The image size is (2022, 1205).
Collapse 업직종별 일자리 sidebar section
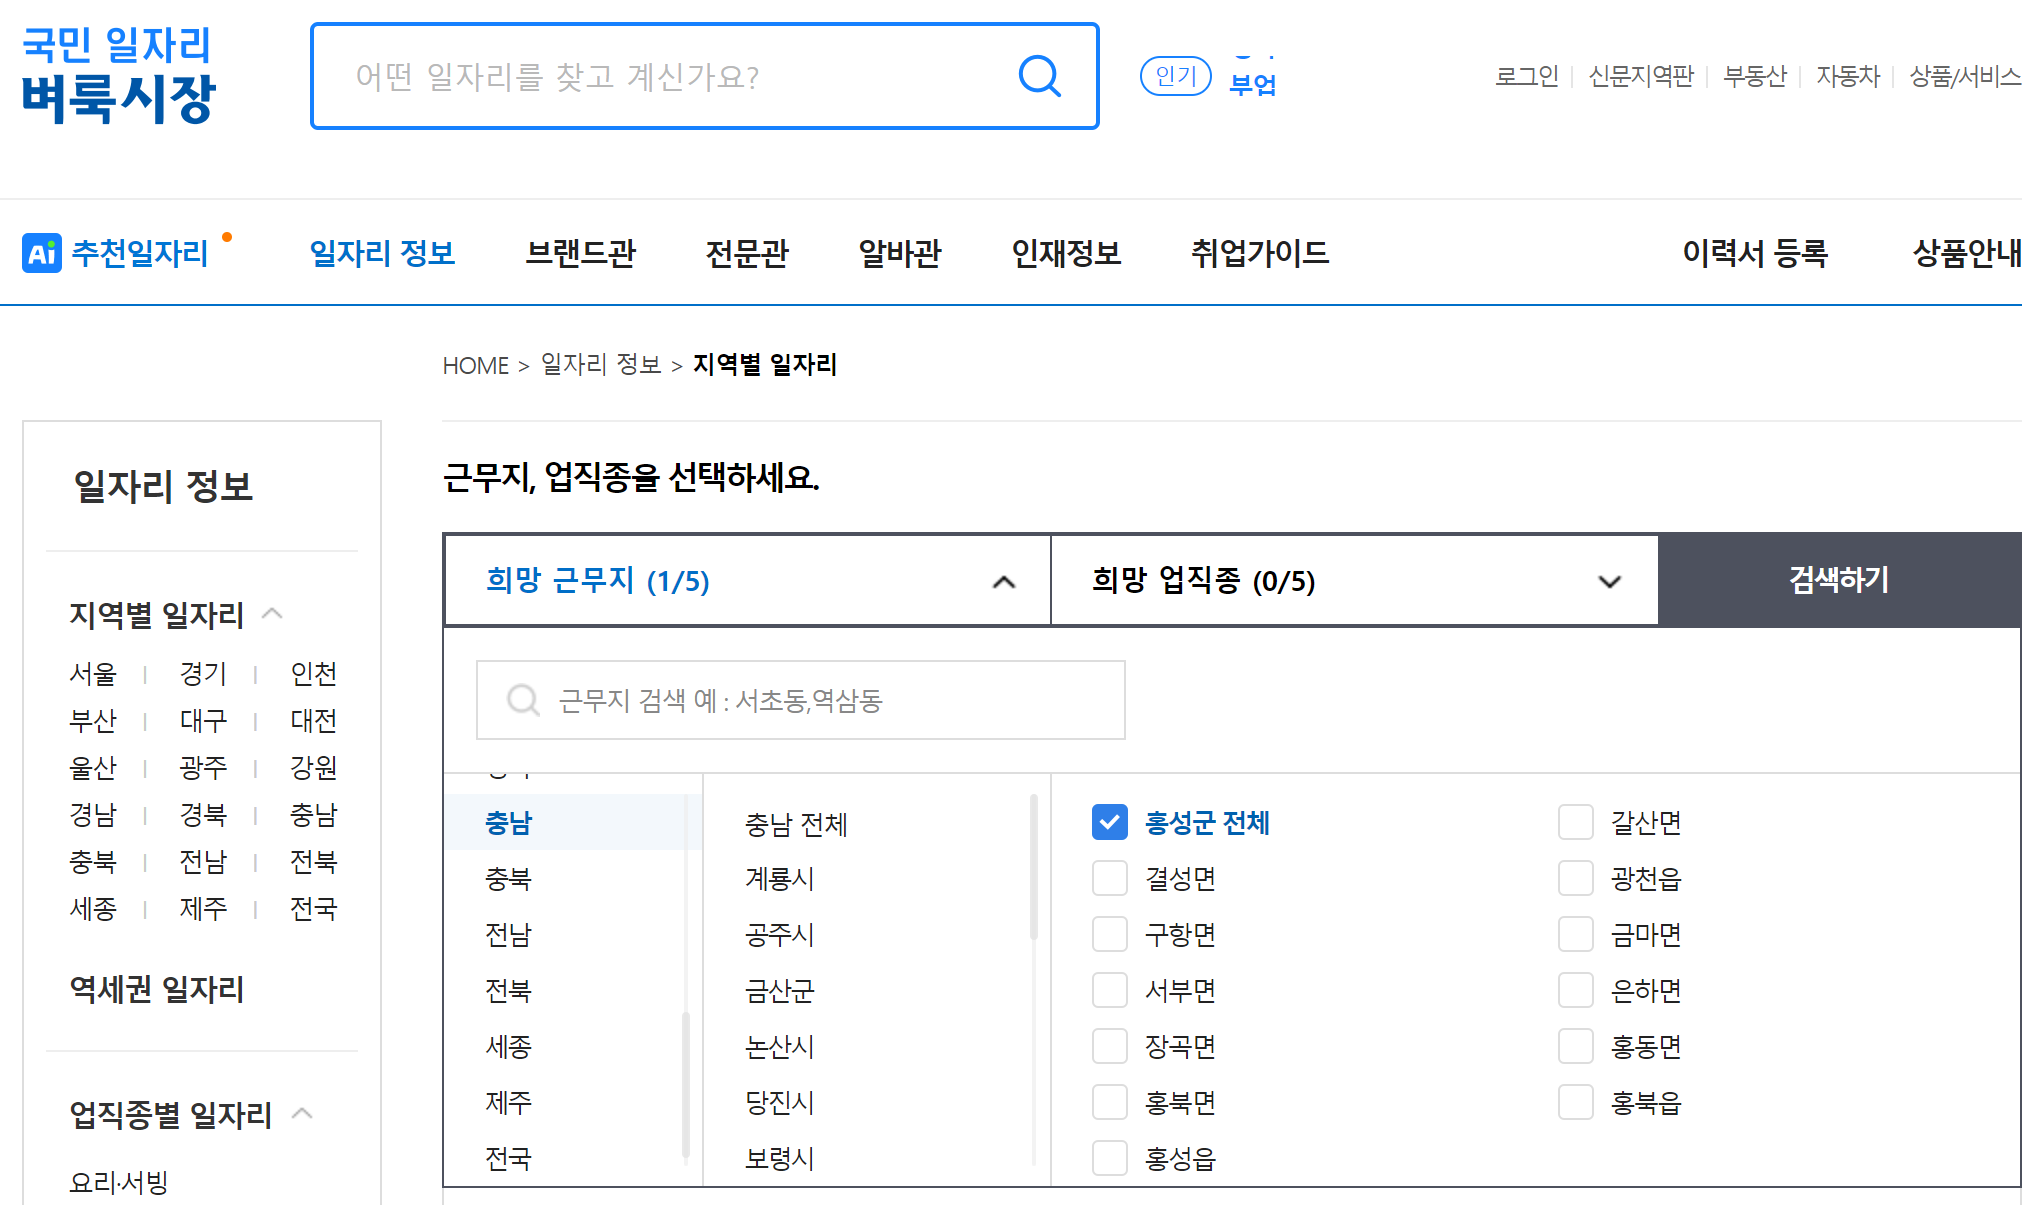(302, 1114)
